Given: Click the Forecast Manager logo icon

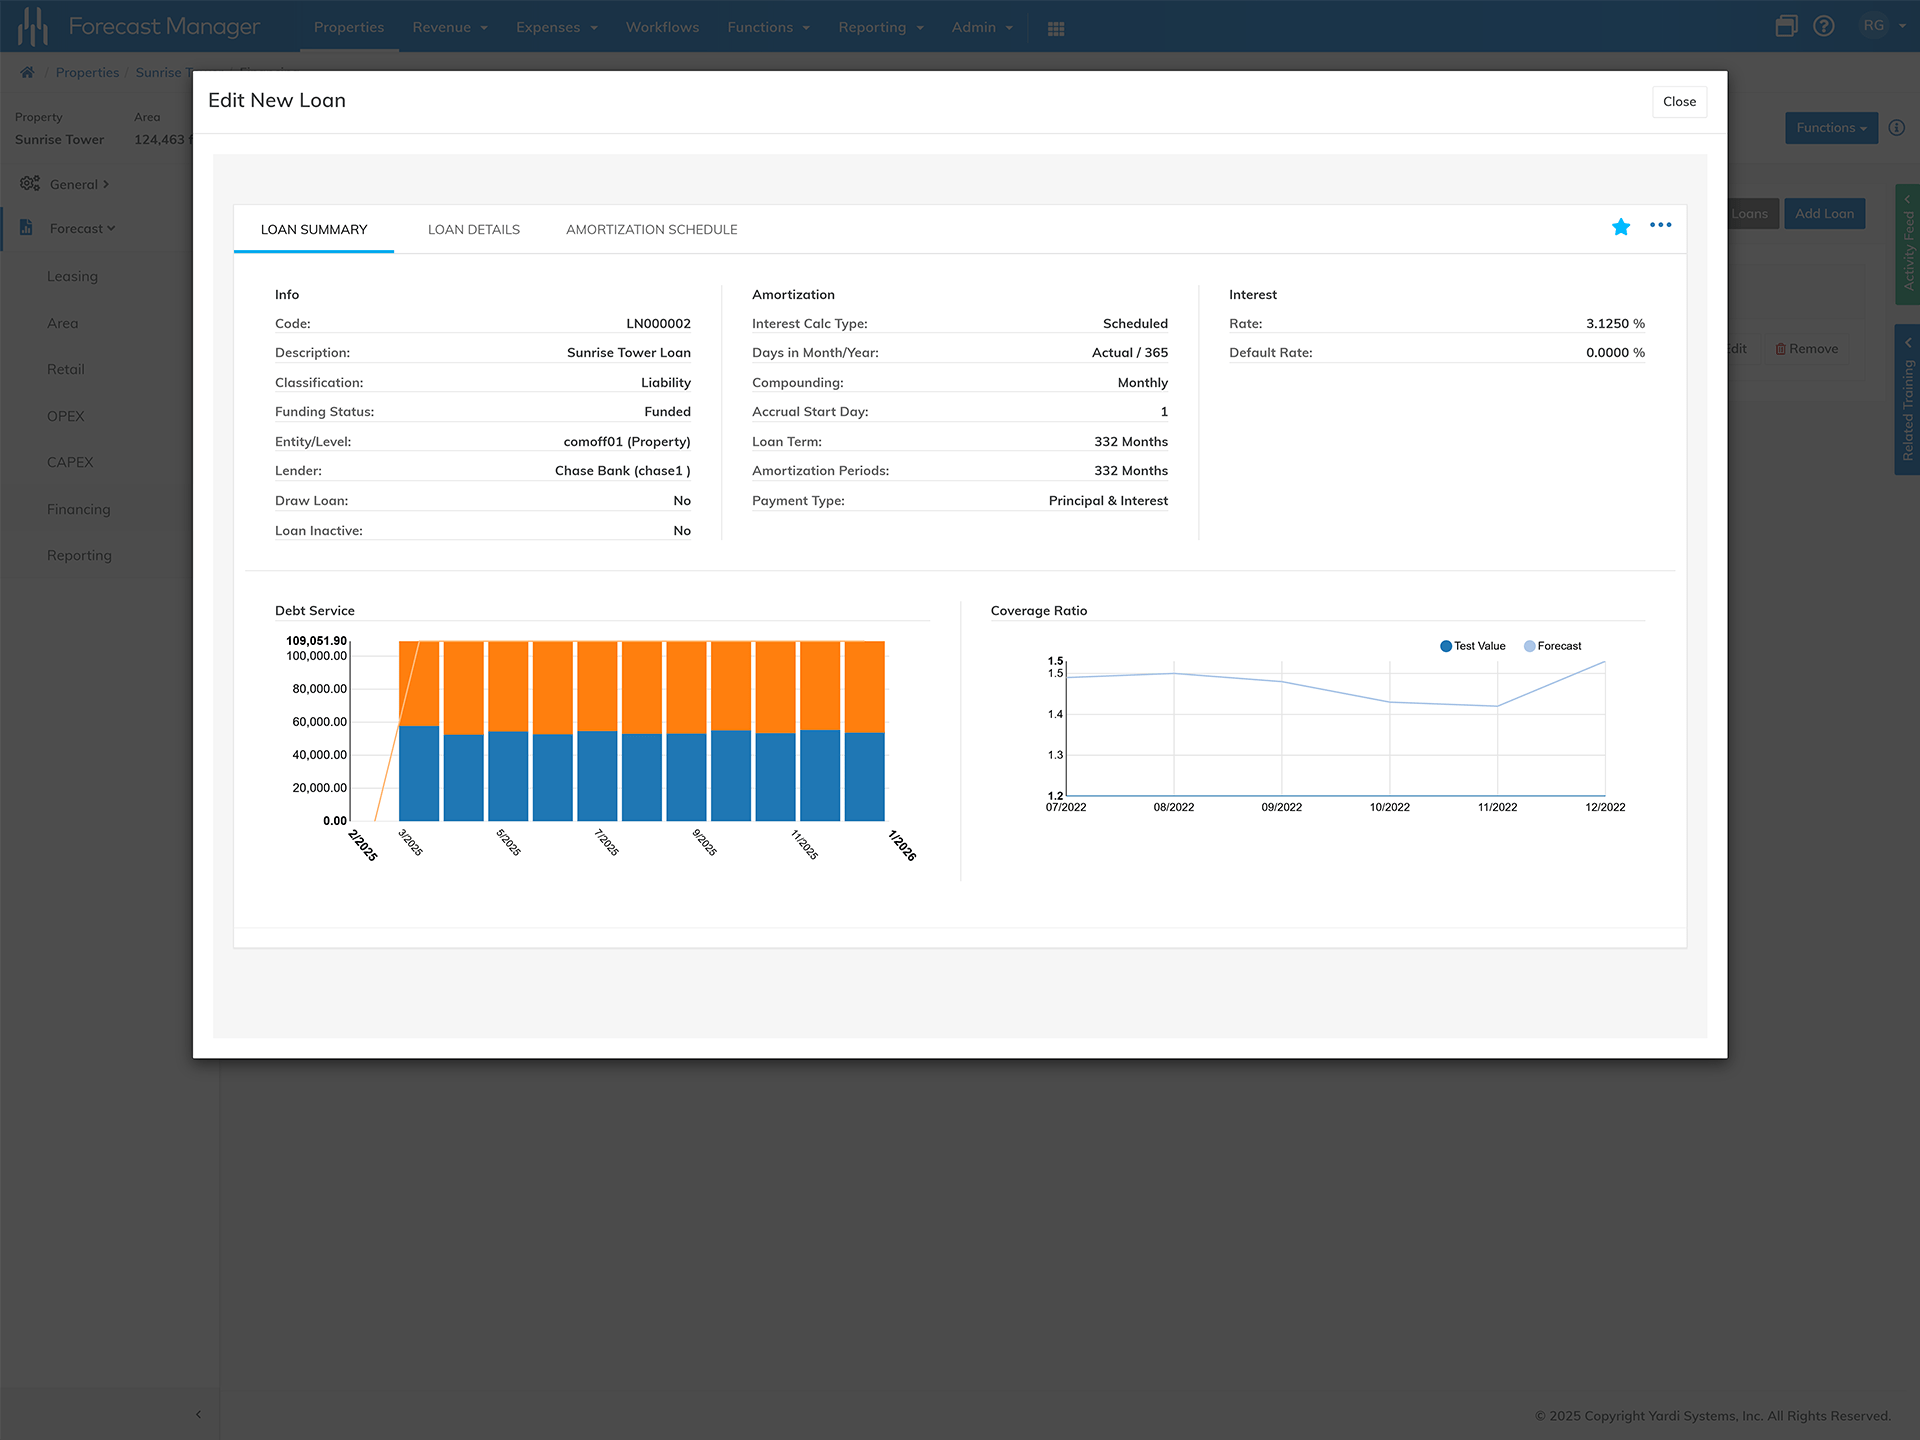Looking at the screenshot, I should pyautogui.click(x=33, y=27).
